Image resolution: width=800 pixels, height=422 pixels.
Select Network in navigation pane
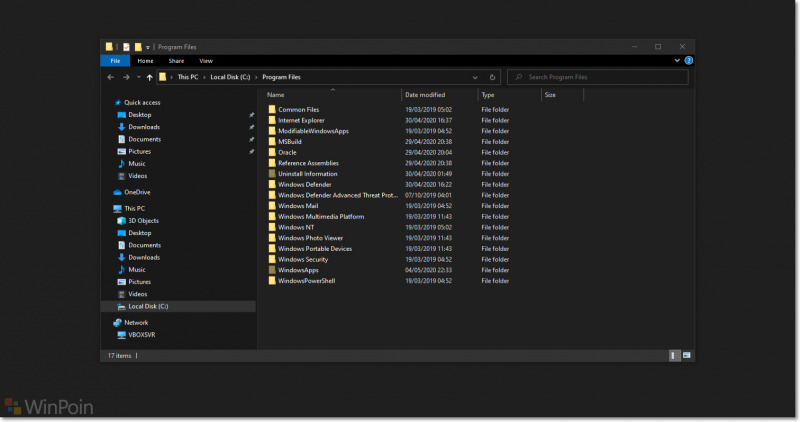tap(136, 323)
